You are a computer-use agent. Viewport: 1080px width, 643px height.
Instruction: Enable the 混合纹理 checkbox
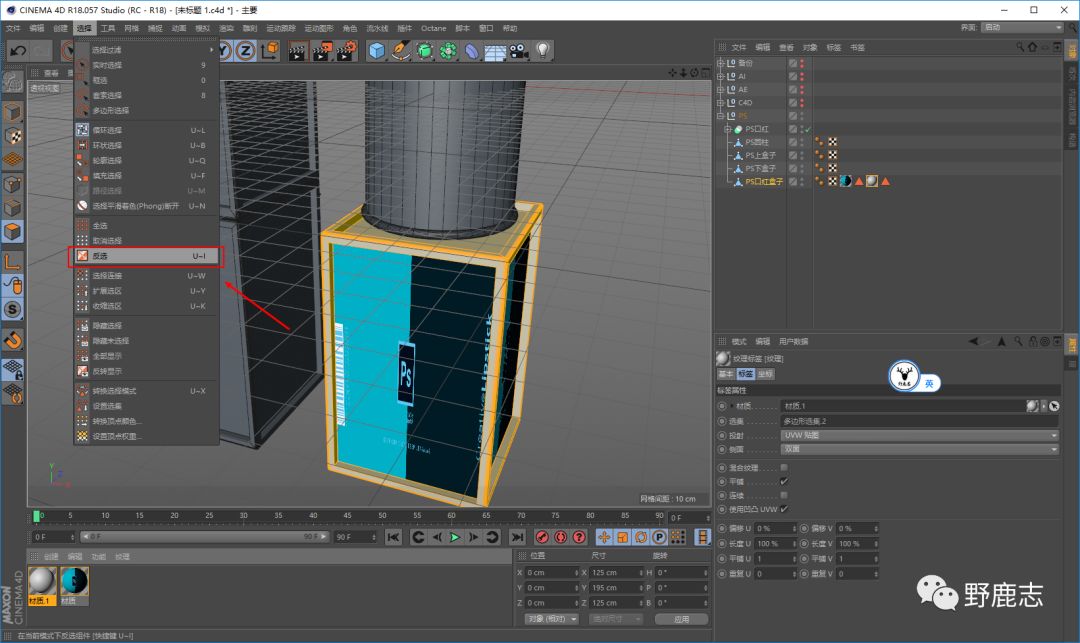[x=784, y=467]
